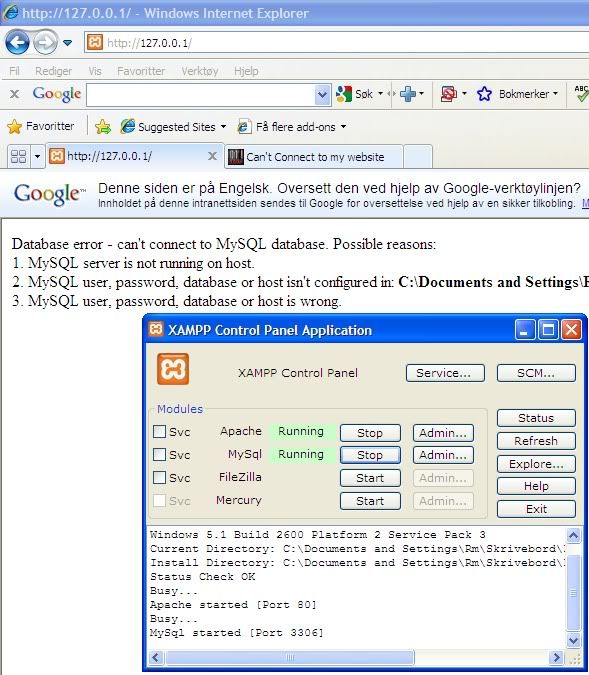Click the XAMPP Status button
The width and height of the screenshot is (589, 675).
536,418
